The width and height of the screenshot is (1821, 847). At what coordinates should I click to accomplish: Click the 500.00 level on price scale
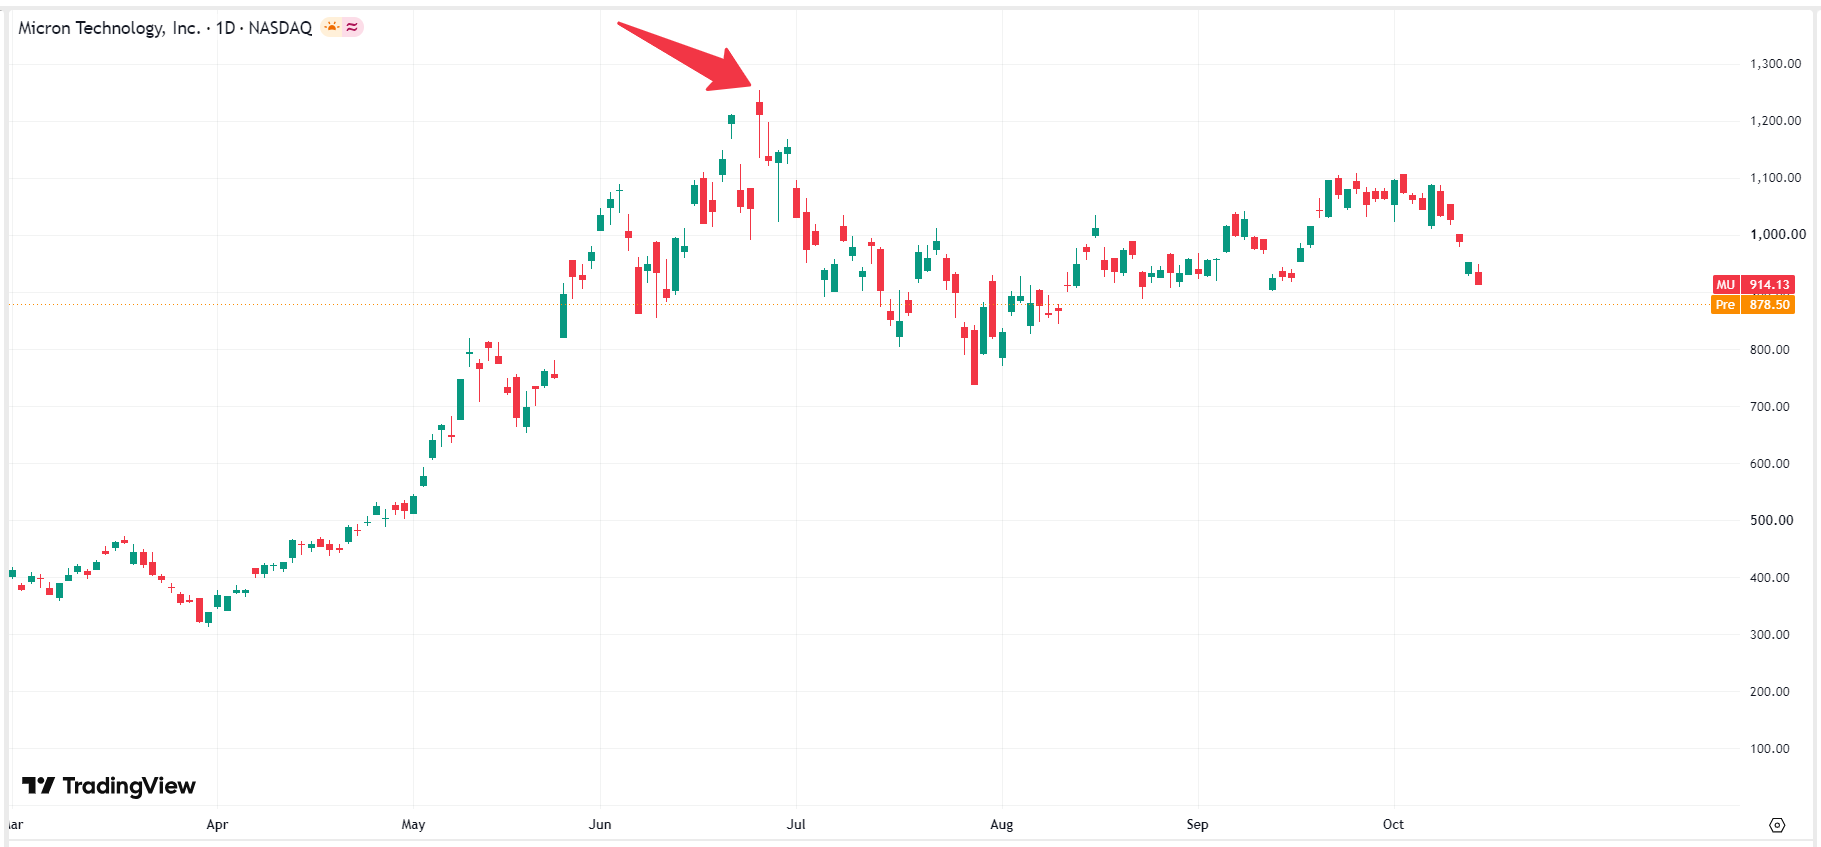click(x=1771, y=520)
